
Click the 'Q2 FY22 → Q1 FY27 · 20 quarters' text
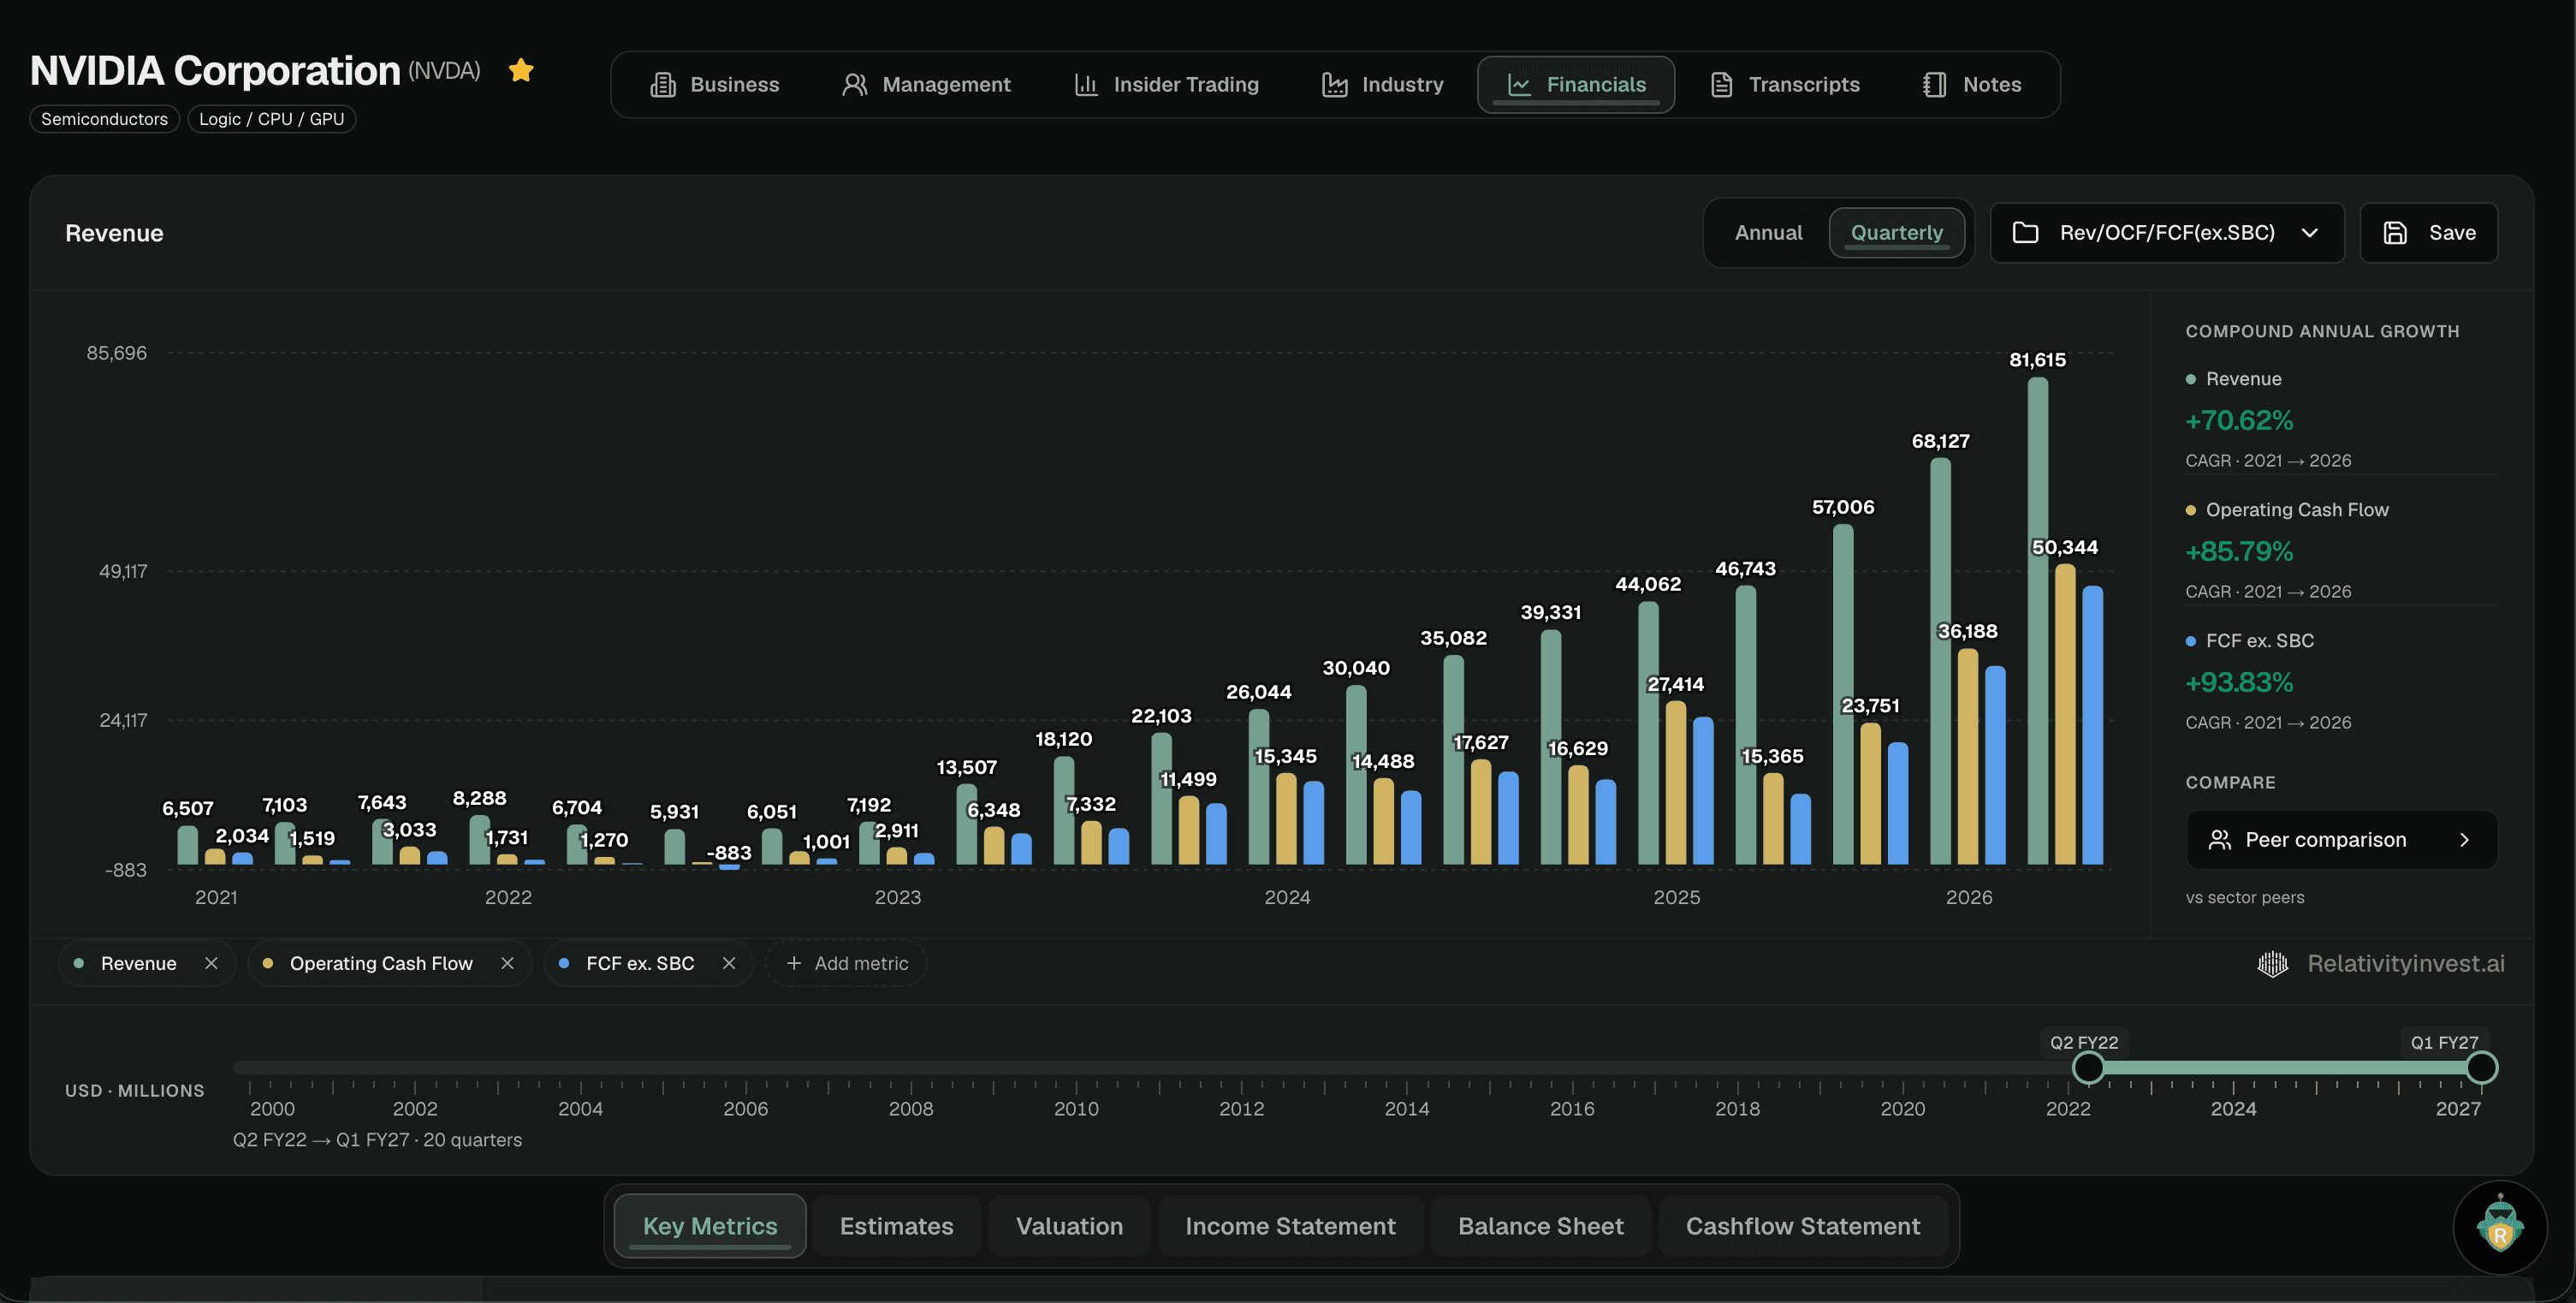pyautogui.click(x=377, y=1140)
